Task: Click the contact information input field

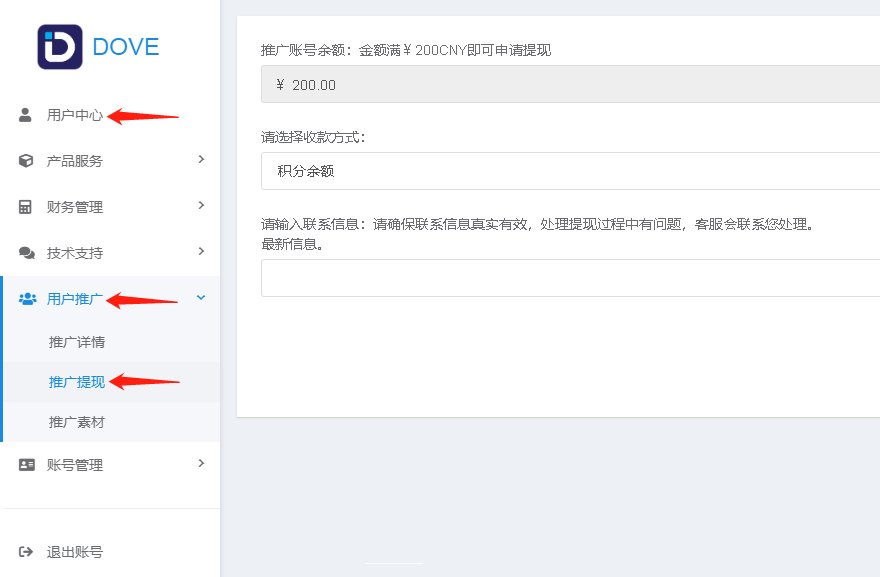Action: (x=570, y=278)
